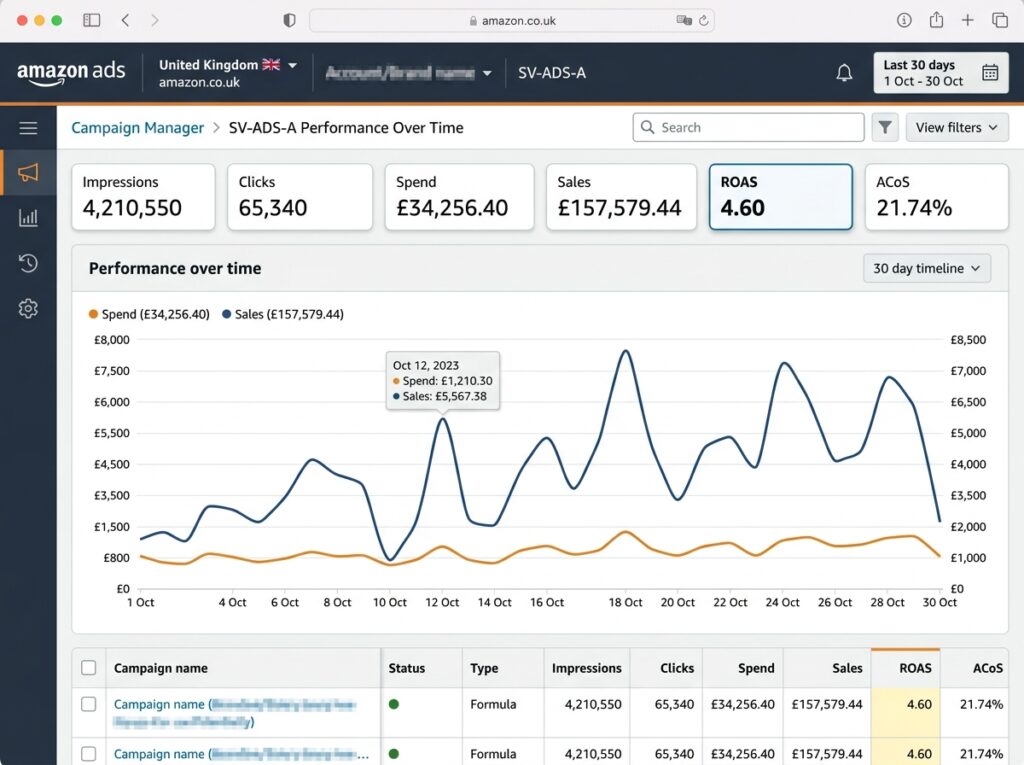Open the bar chart reports sidebar icon
The height and width of the screenshot is (765, 1024).
pyautogui.click(x=28, y=218)
